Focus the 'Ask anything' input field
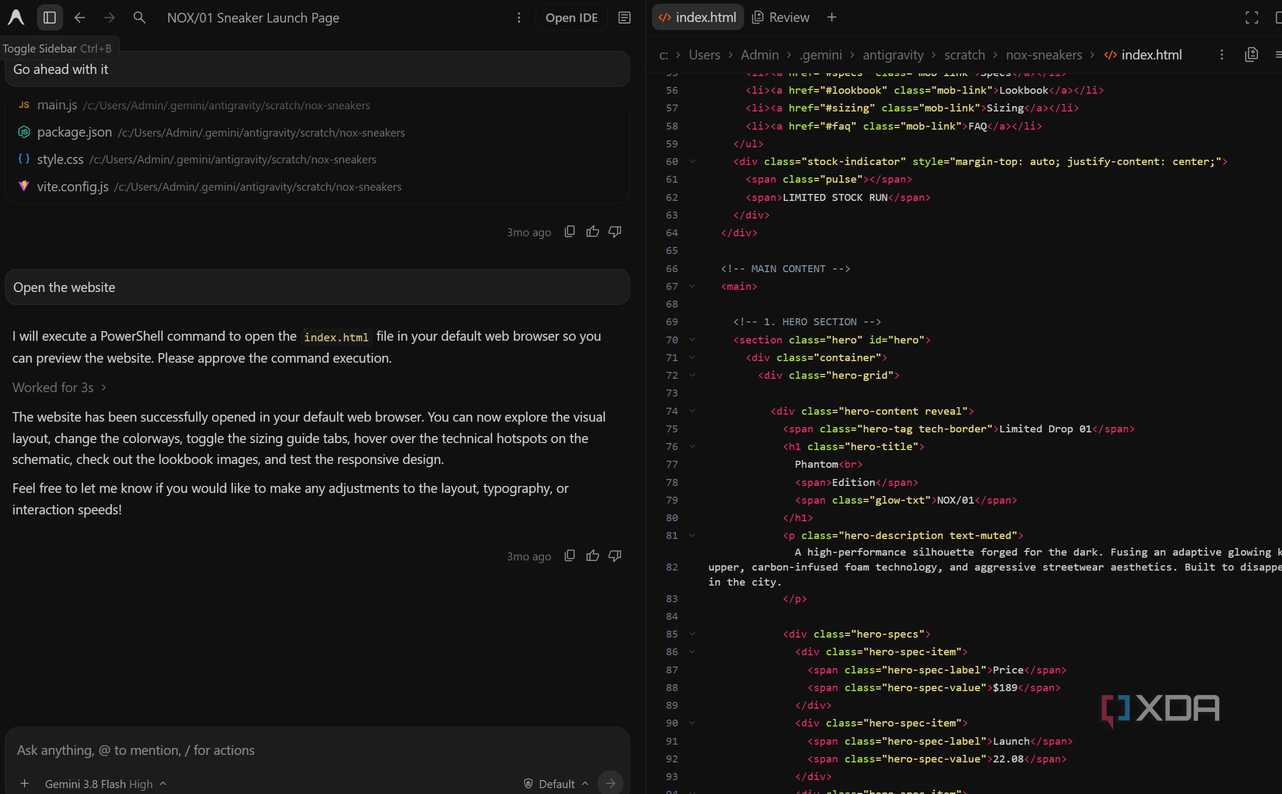The width and height of the screenshot is (1282, 794). [x=317, y=750]
